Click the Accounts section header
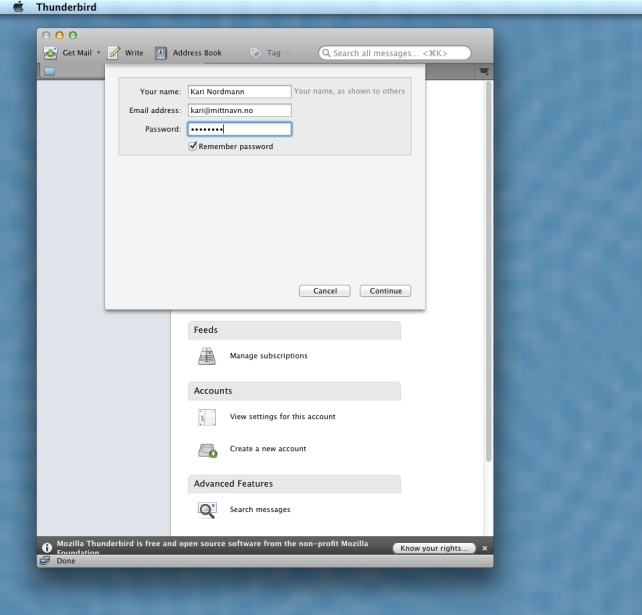This screenshot has height=615, width=642. pyautogui.click(x=294, y=391)
